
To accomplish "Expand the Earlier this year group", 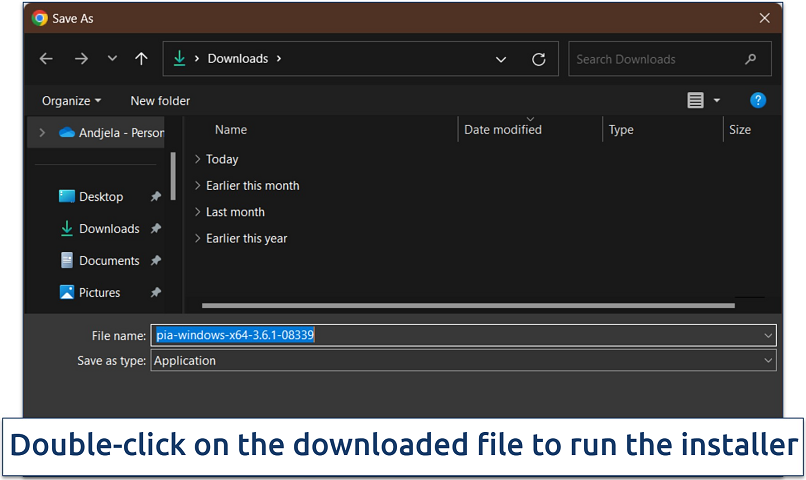I will (198, 238).
